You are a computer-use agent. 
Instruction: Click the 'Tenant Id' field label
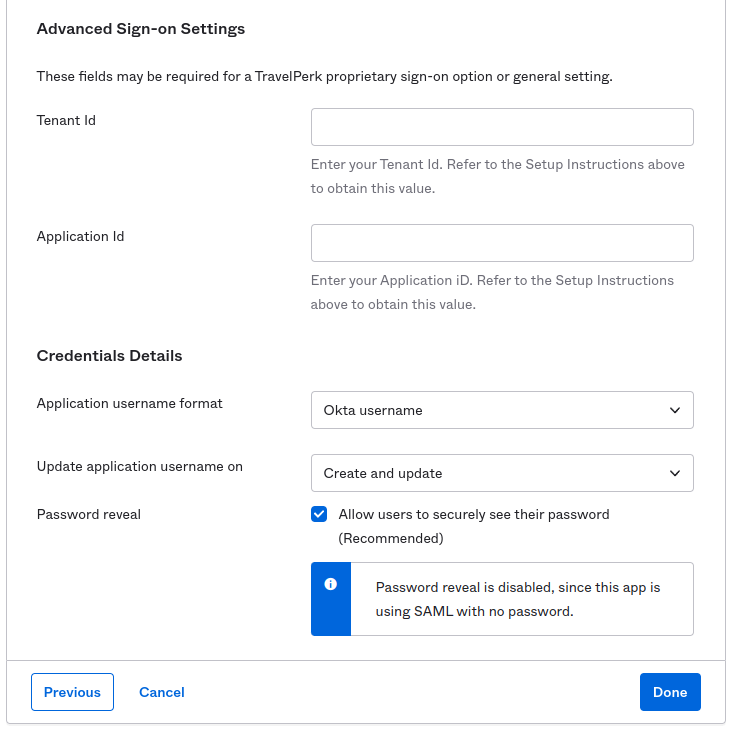[x=66, y=120]
